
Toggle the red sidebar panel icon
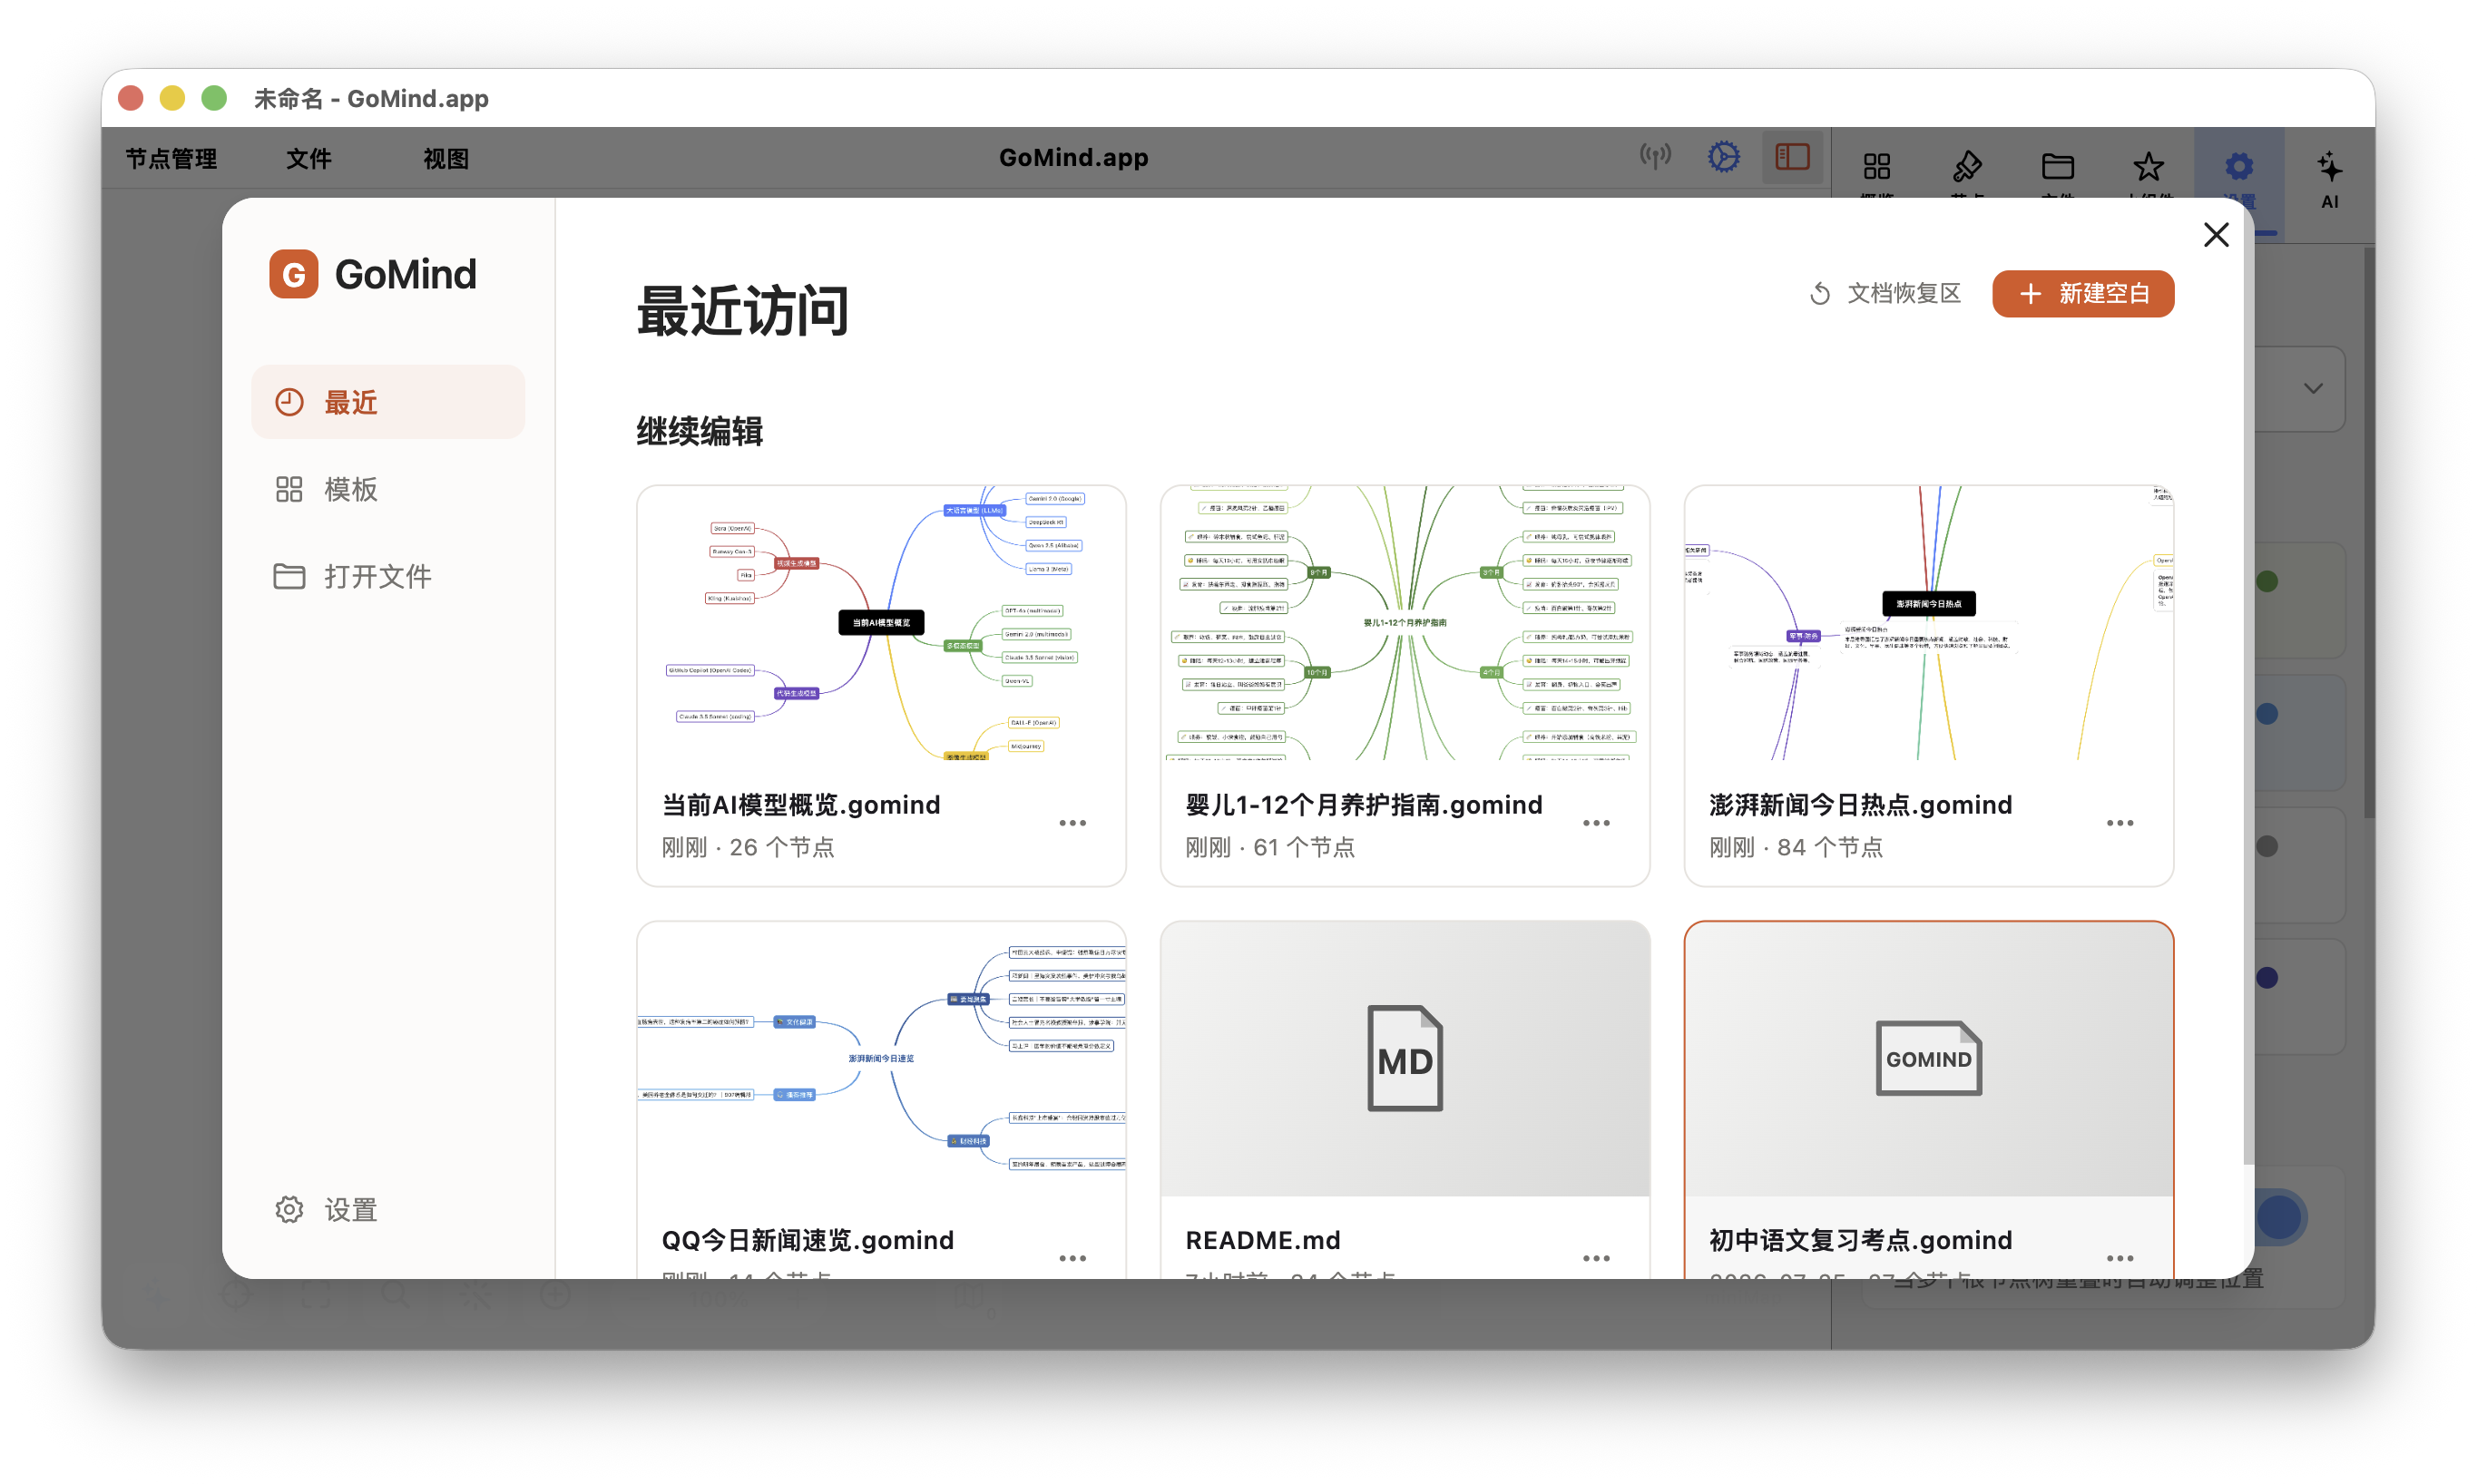click(x=1792, y=157)
